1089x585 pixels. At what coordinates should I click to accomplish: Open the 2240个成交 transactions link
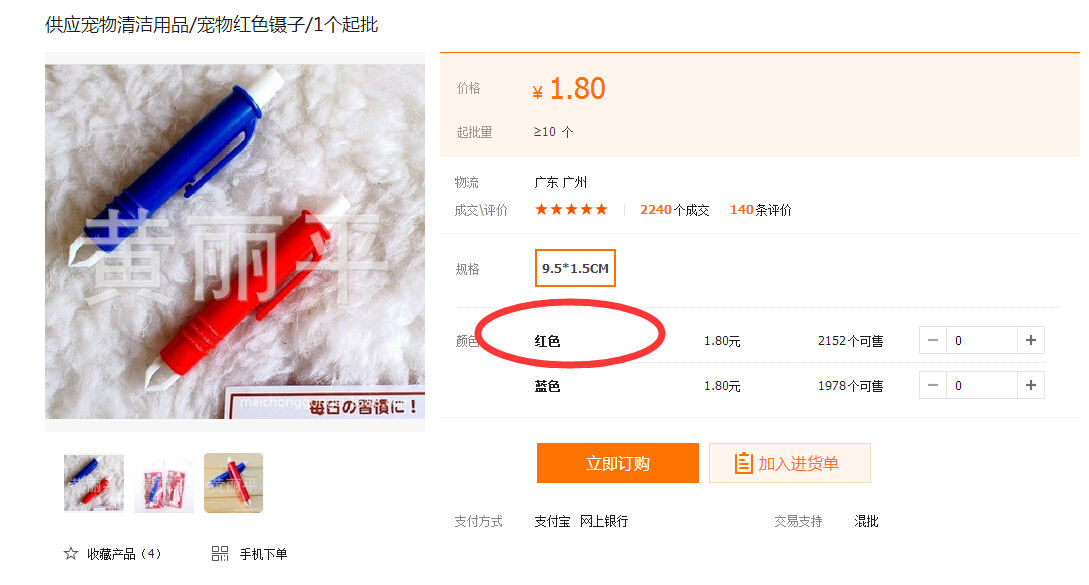point(674,210)
